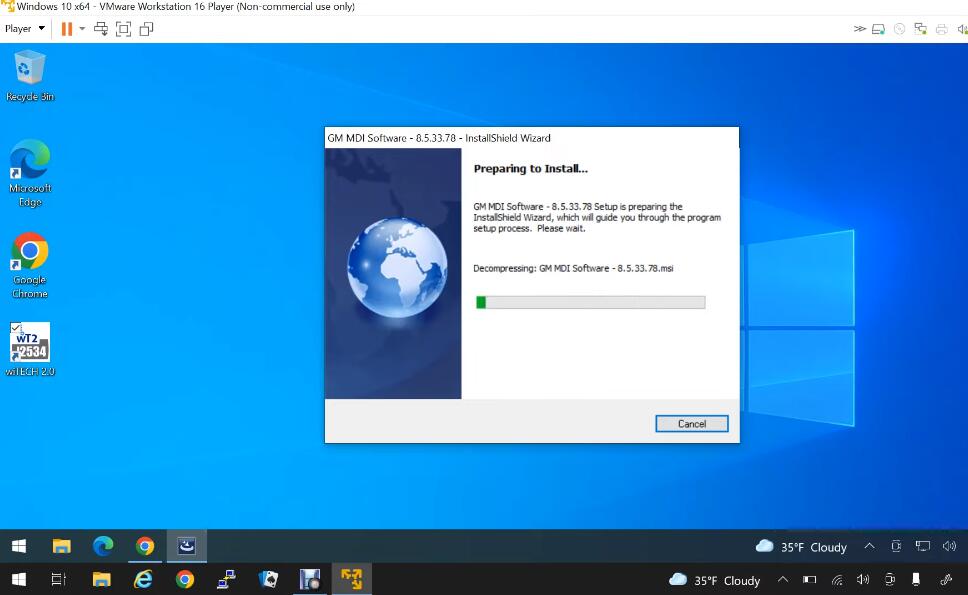This screenshot has width=968, height=595.
Task: Click the pen icon in host tray
Action: [x=946, y=580]
